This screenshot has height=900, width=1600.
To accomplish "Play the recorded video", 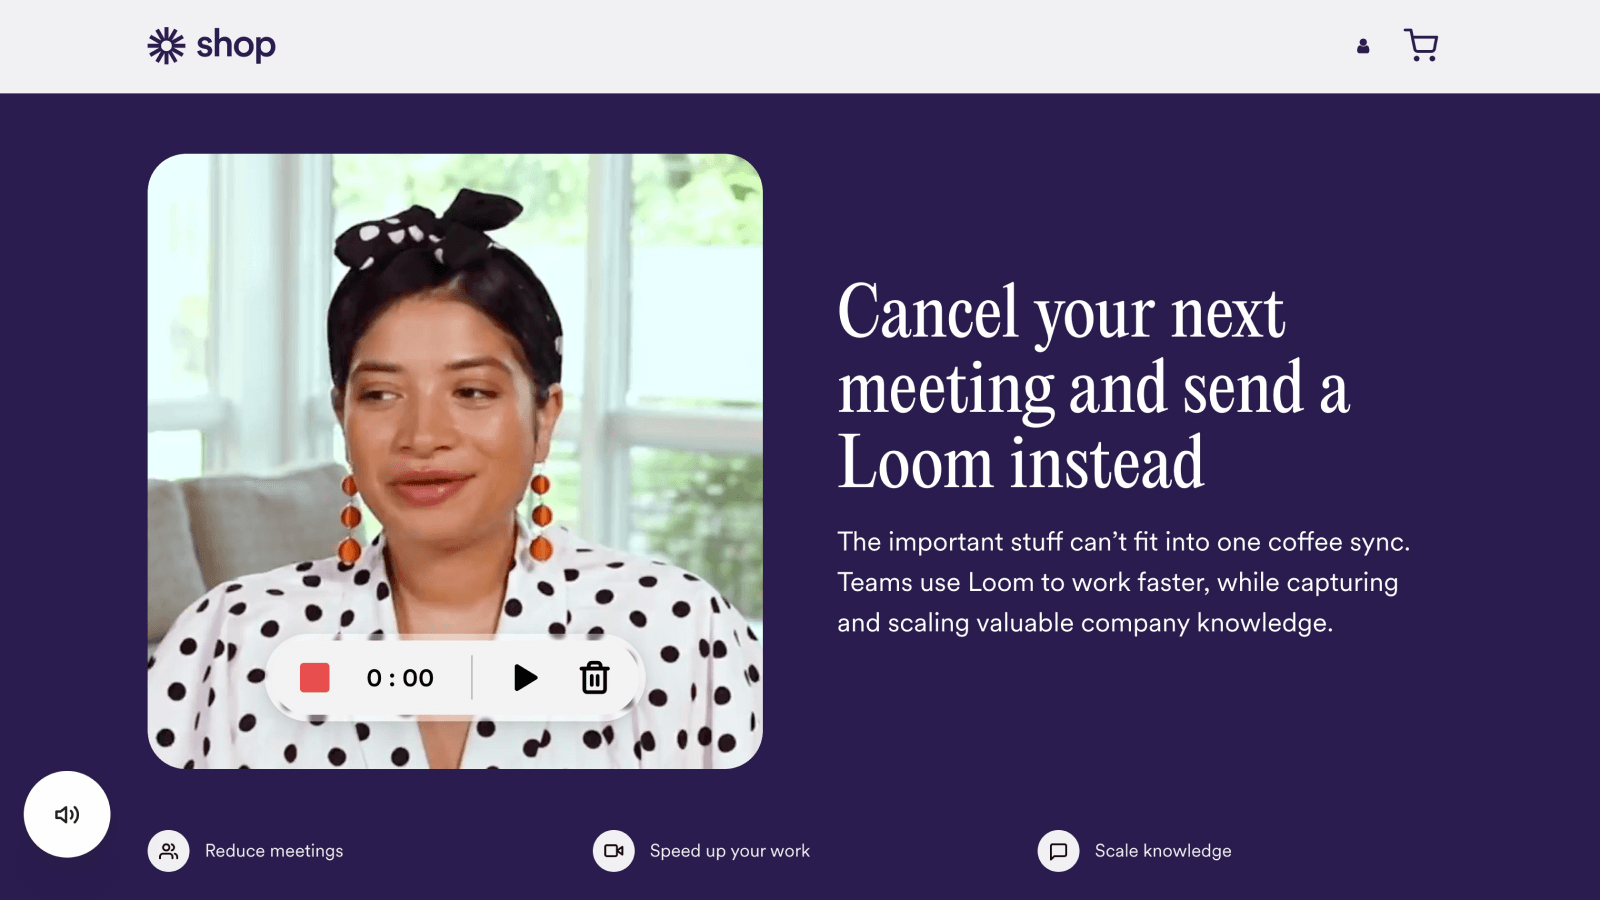I will [525, 678].
